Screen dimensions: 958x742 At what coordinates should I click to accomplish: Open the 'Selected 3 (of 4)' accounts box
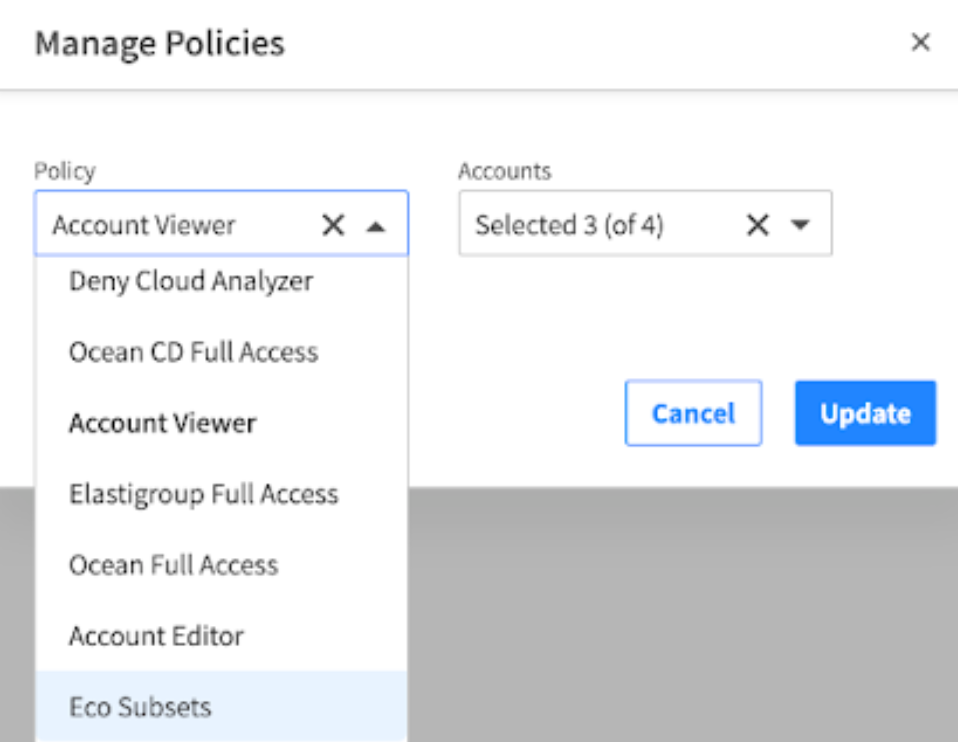[x=569, y=226]
